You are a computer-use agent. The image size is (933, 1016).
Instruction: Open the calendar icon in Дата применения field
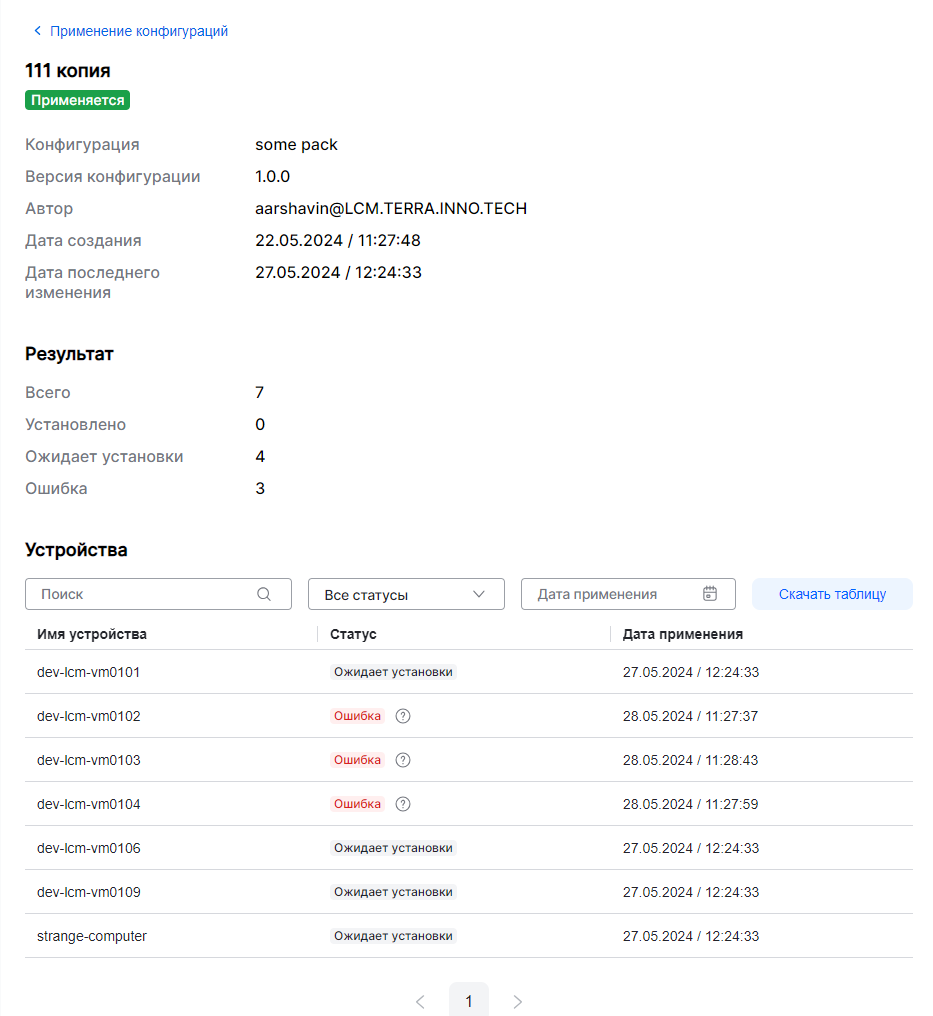(x=710, y=594)
